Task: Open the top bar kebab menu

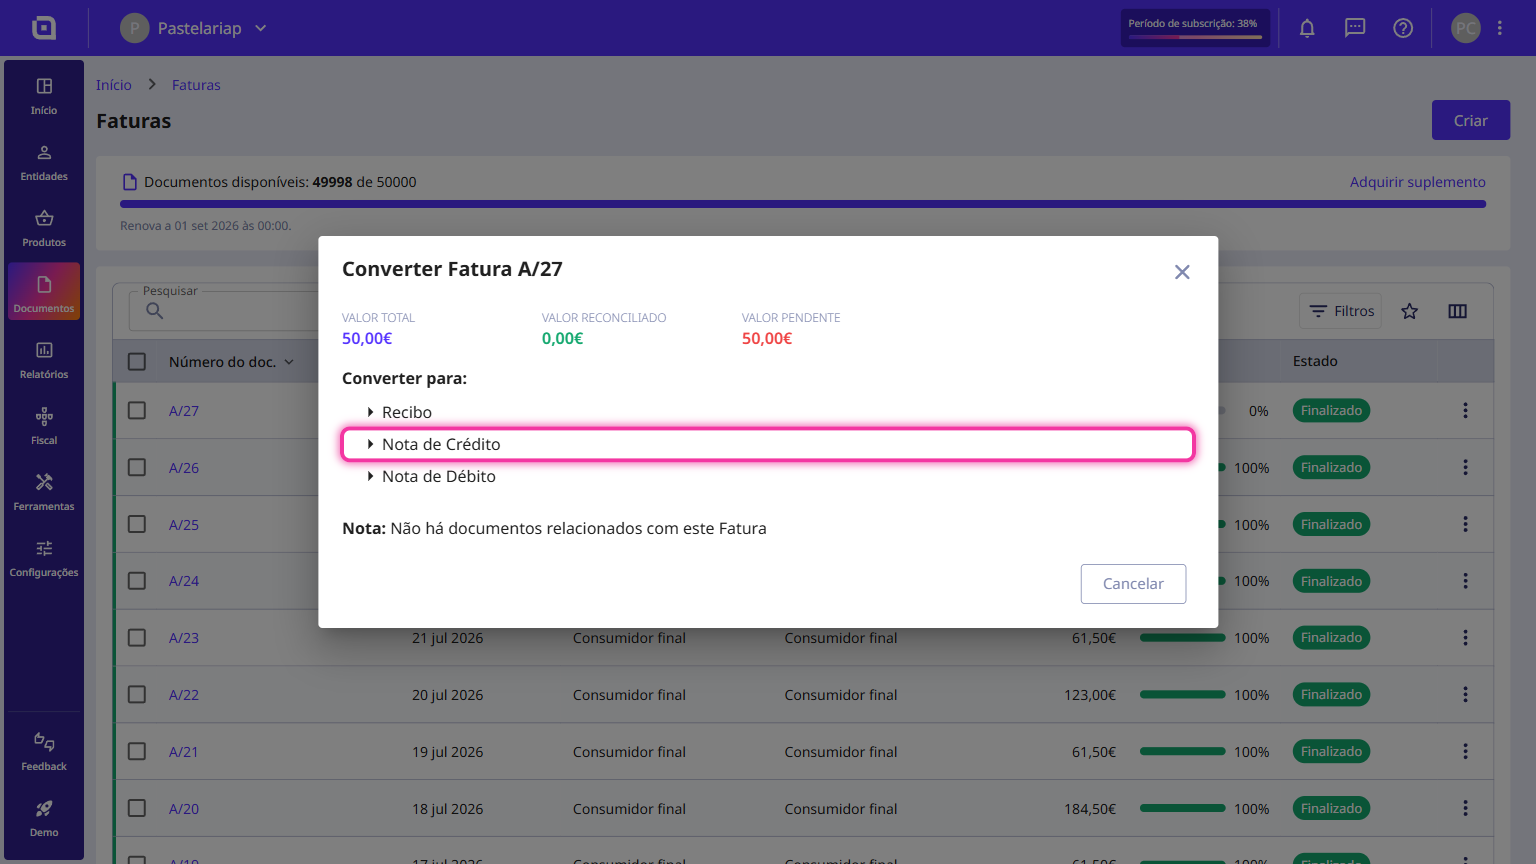Action: 1500,28
